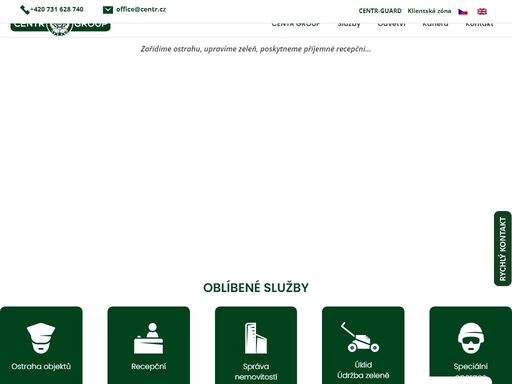Open email link office@centr.cz
Image resolution: width=512 pixels, height=384 pixels.
141,9
